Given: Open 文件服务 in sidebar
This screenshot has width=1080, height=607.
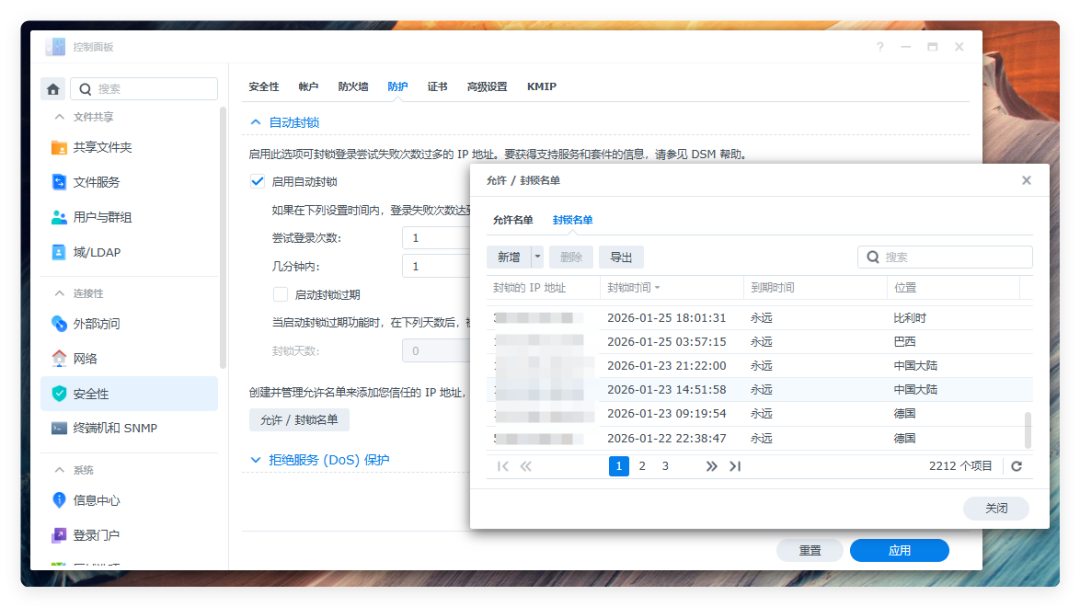Looking at the screenshot, I should 129,183.
